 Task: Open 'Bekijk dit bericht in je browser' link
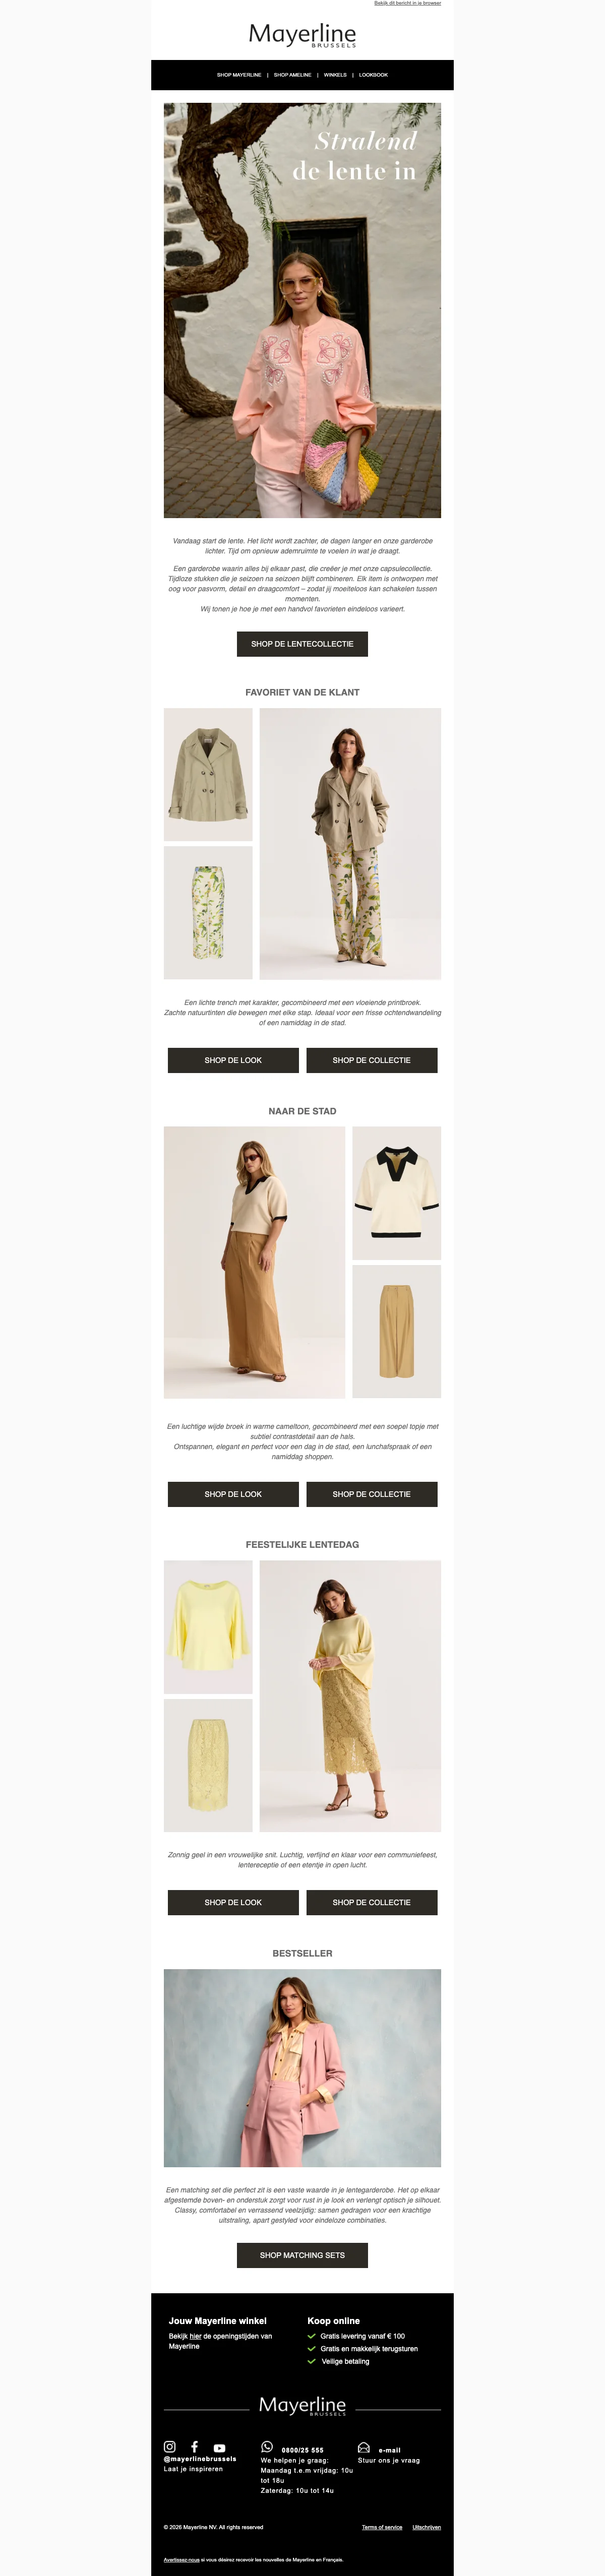[407, 3]
